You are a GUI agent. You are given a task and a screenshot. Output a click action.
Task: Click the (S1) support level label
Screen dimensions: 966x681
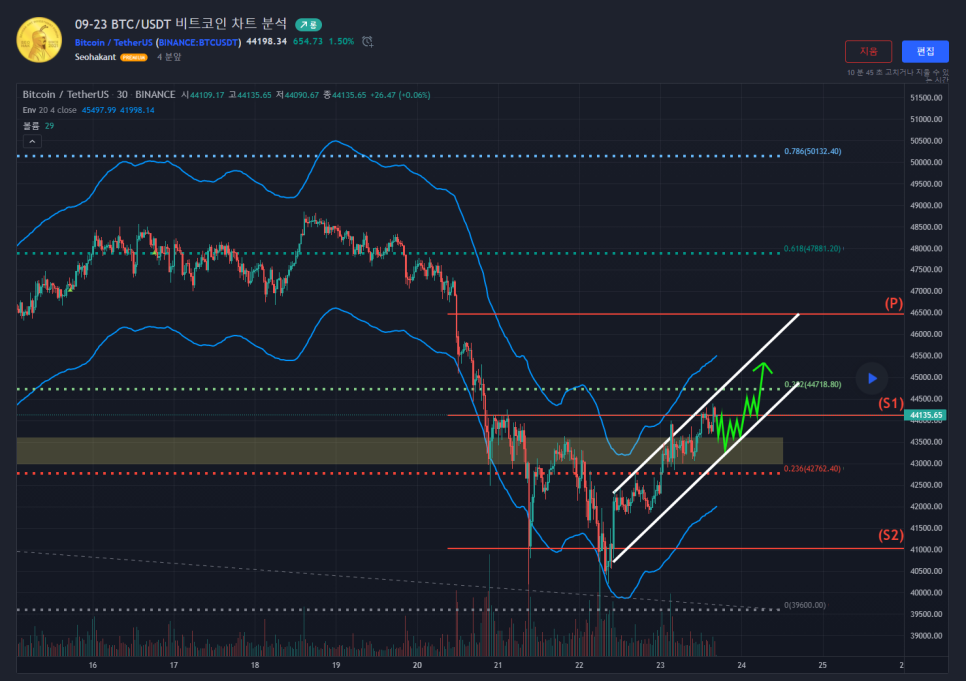[890, 403]
